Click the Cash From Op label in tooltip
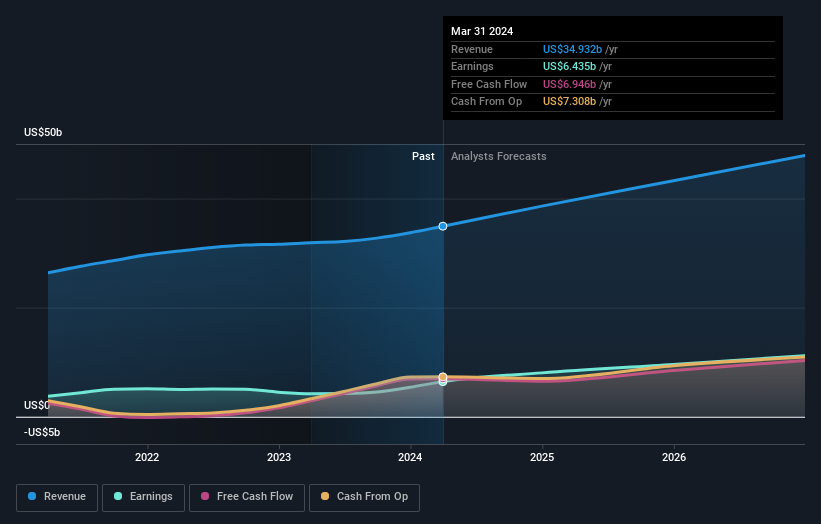Image resolution: width=821 pixels, height=524 pixels. pos(486,102)
